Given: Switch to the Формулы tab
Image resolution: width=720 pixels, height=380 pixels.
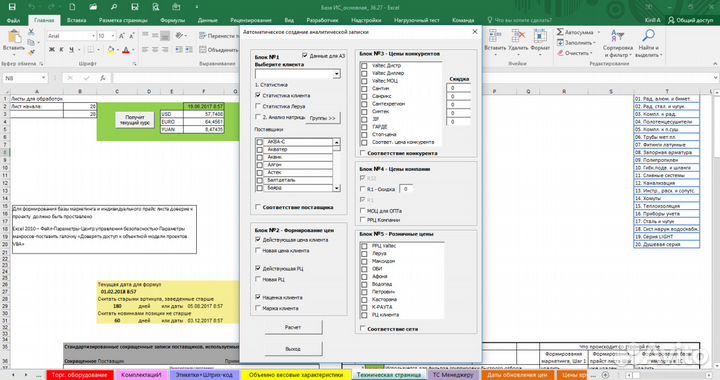Looking at the screenshot, I should coord(173,20).
